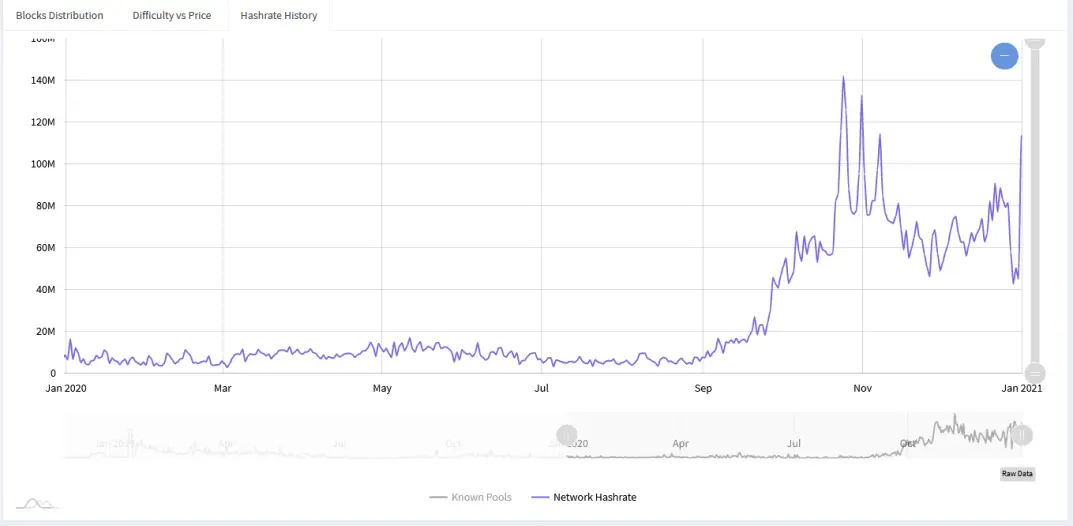Viewport: 1073px width, 526px height.
Task: Click the blue zoom-out minus button
Action: pyautogui.click(x=1004, y=56)
